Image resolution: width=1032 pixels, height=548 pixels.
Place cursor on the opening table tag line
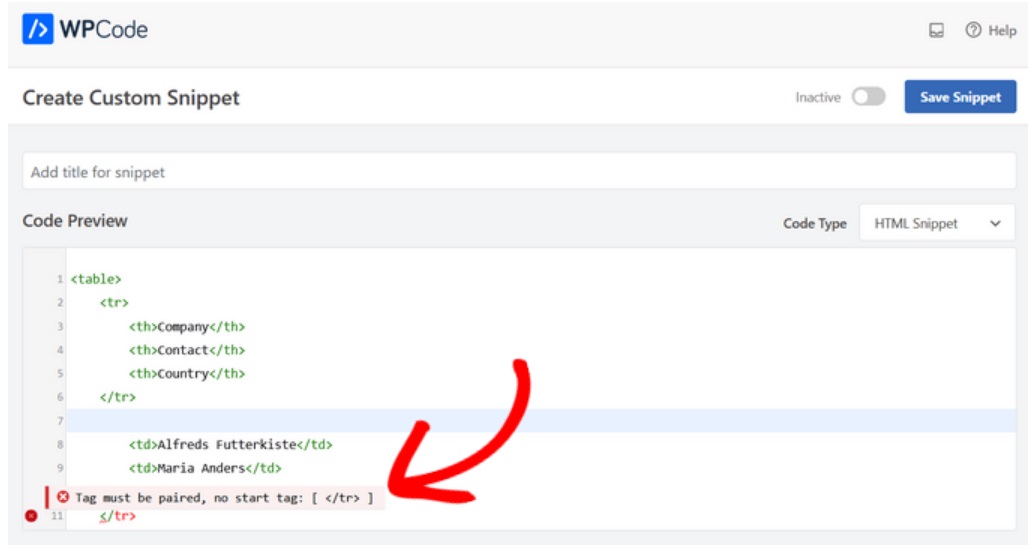coord(95,279)
